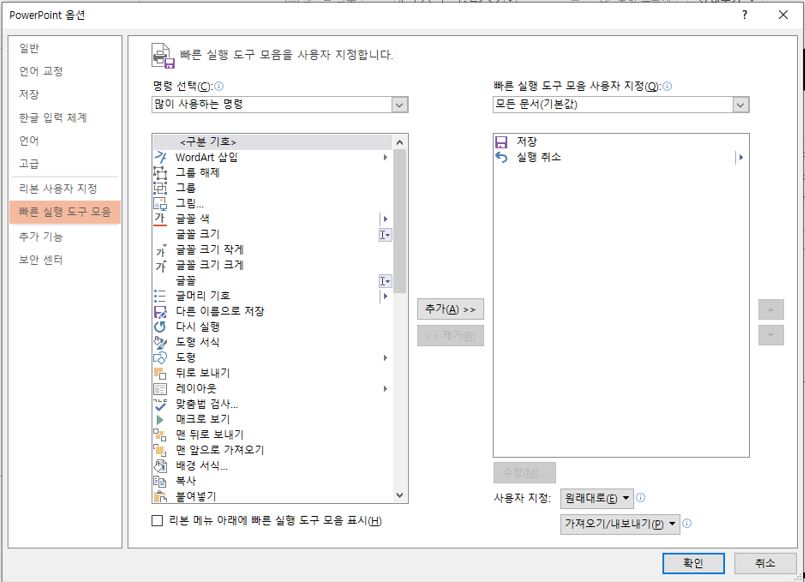Select the WordArt 삽입 icon
This screenshot has width=805, height=582.
(x=160, y=157)
